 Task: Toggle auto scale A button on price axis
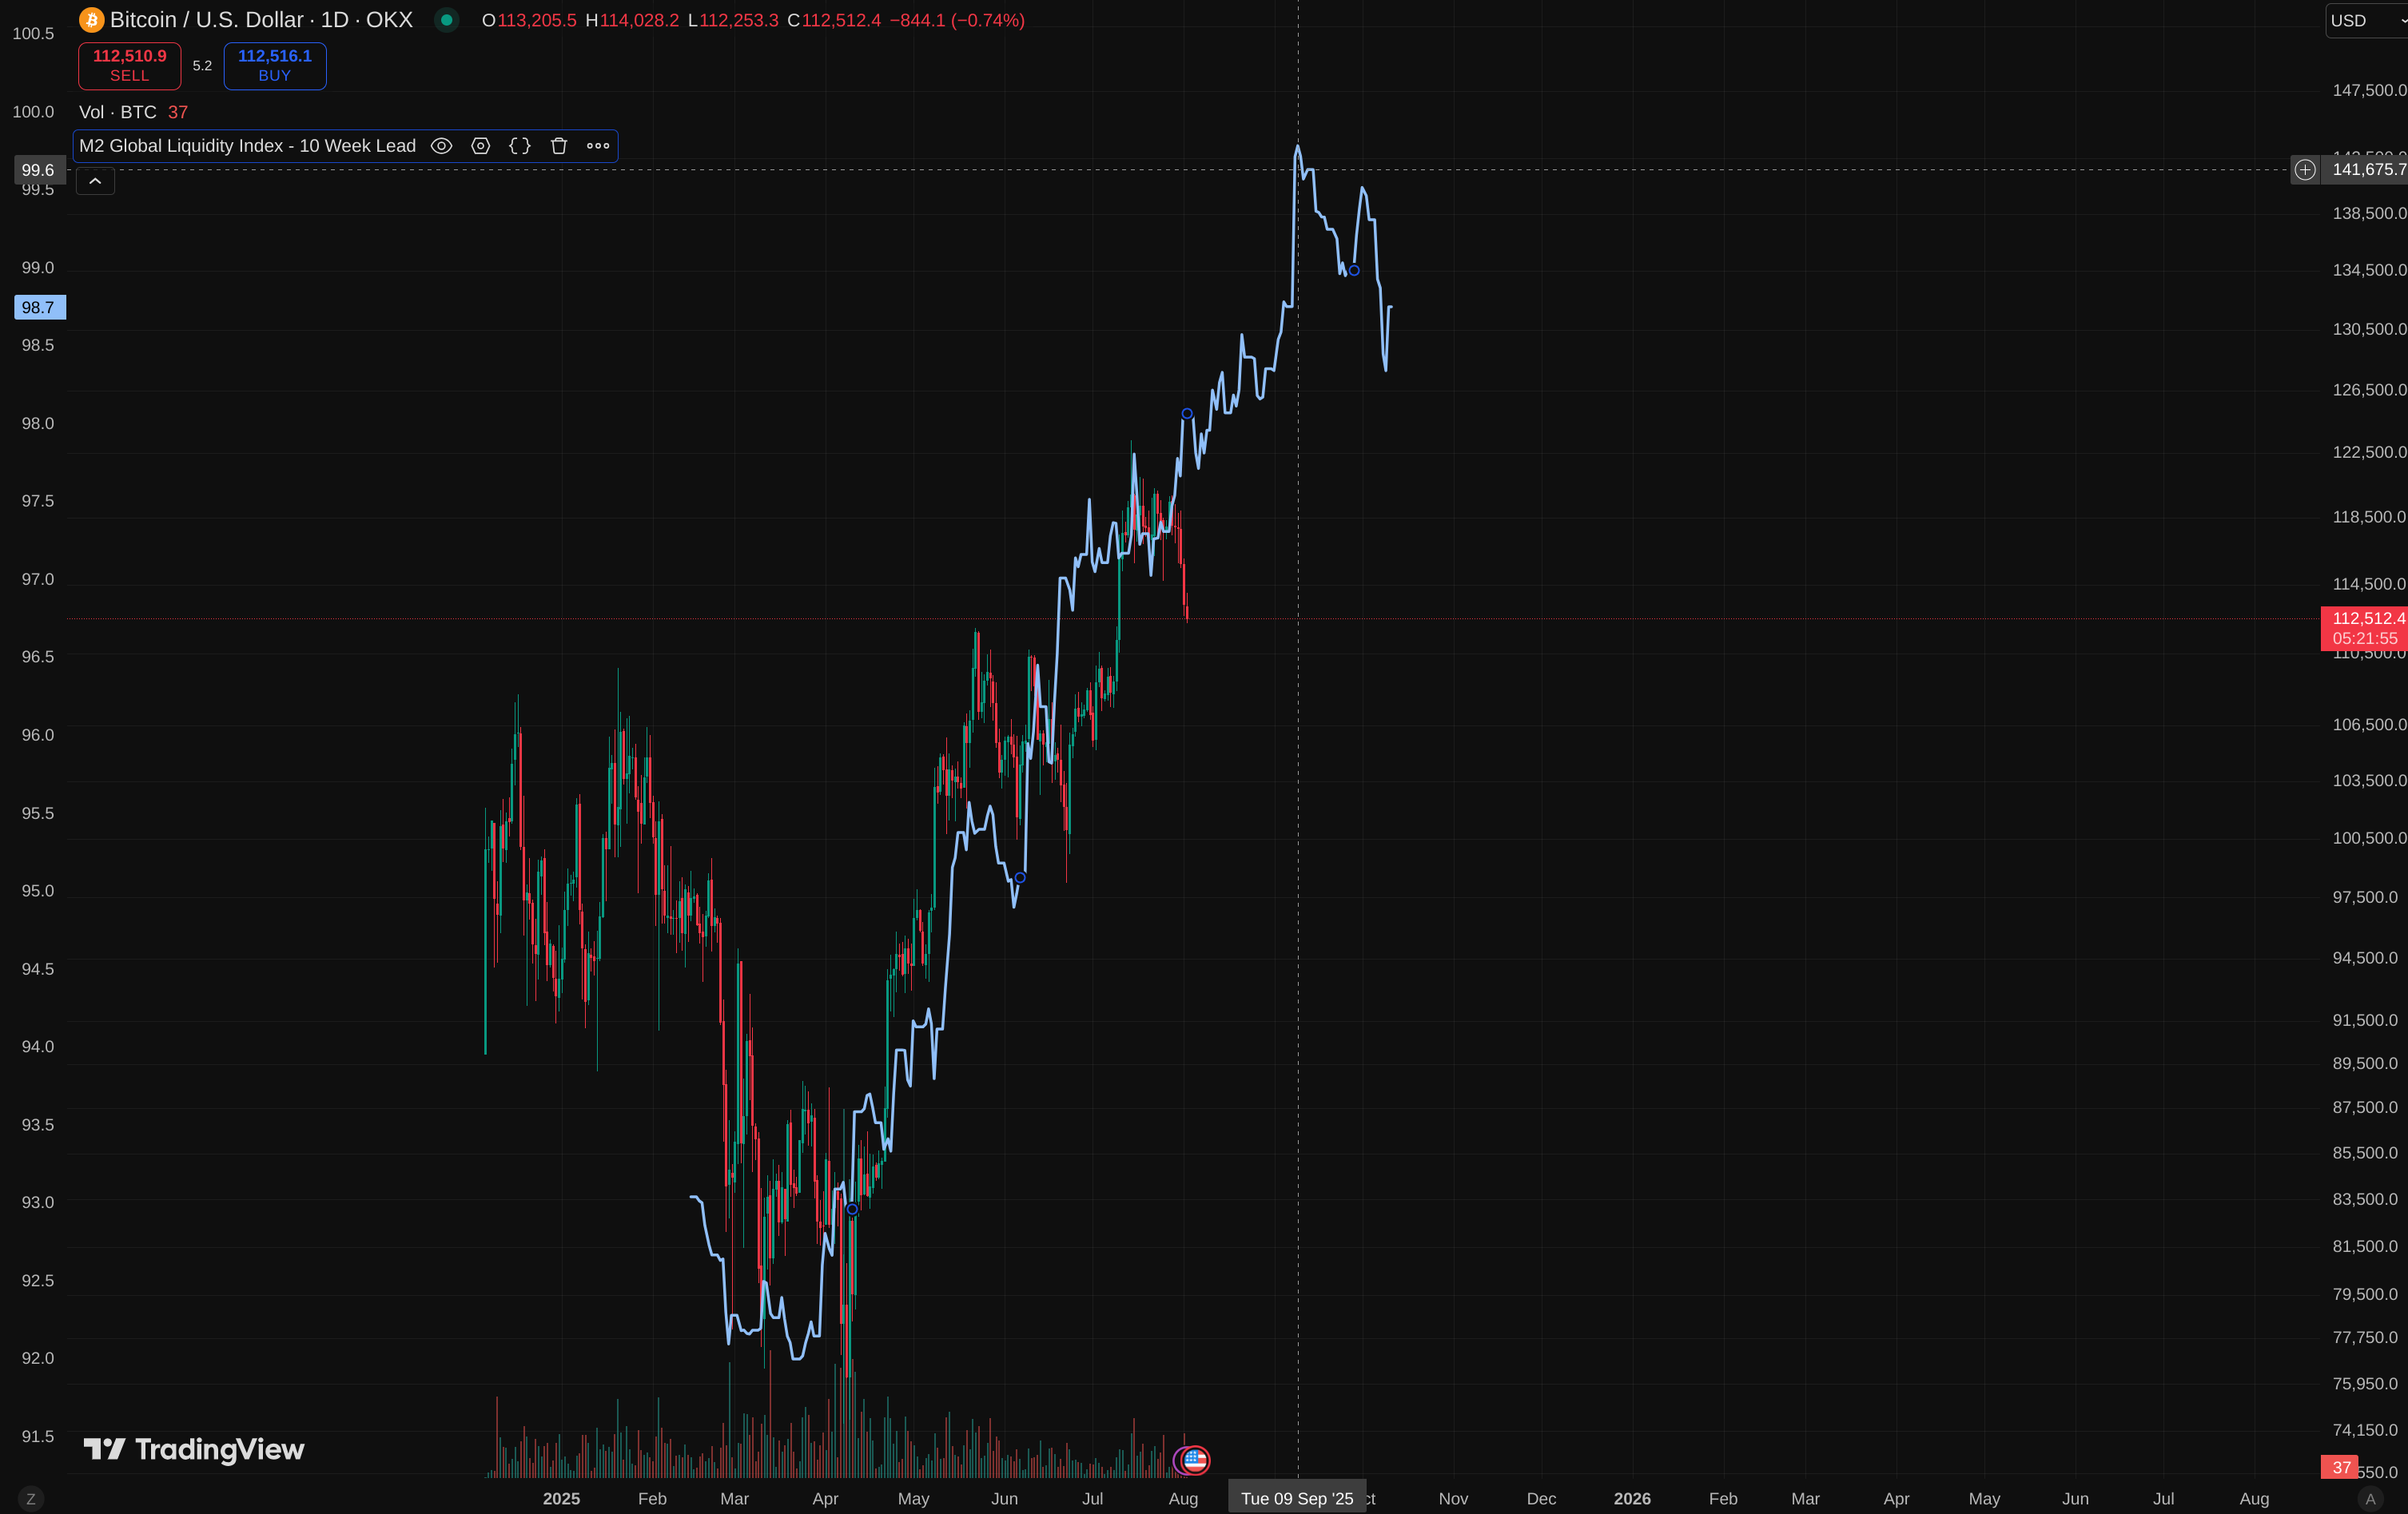[x=2369, y=1499]
